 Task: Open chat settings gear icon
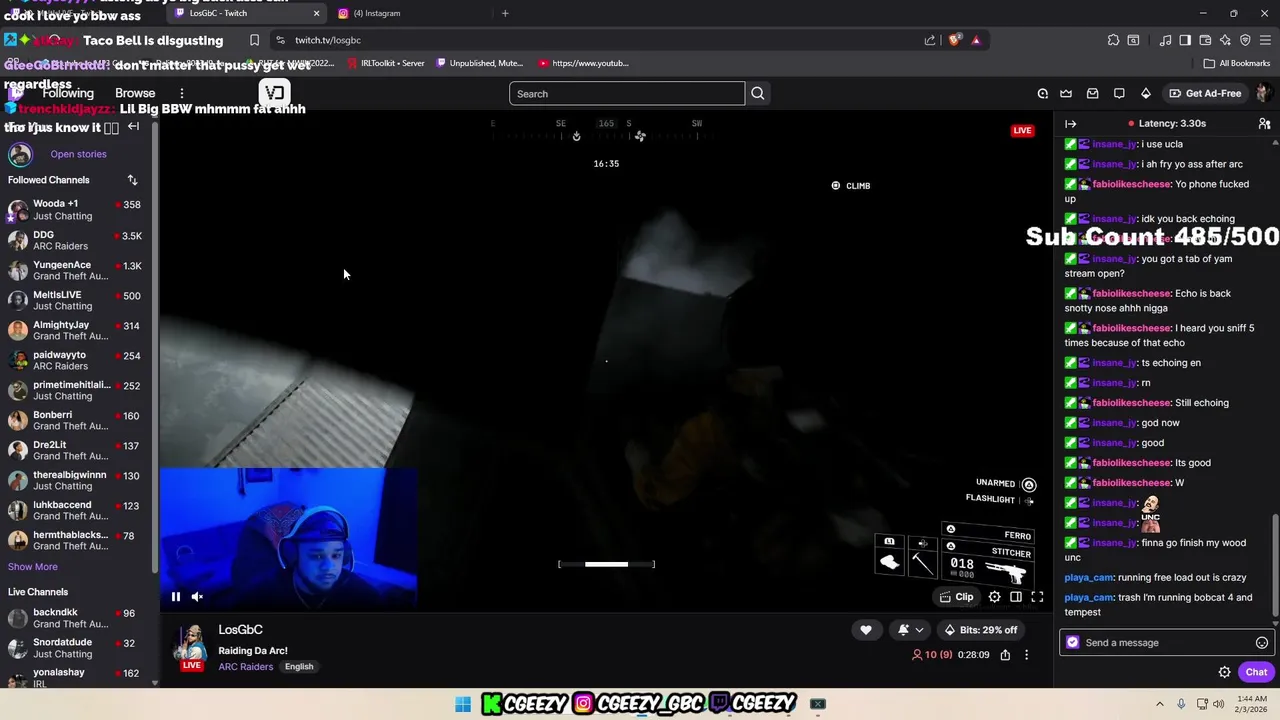[x=1224, y=672]
